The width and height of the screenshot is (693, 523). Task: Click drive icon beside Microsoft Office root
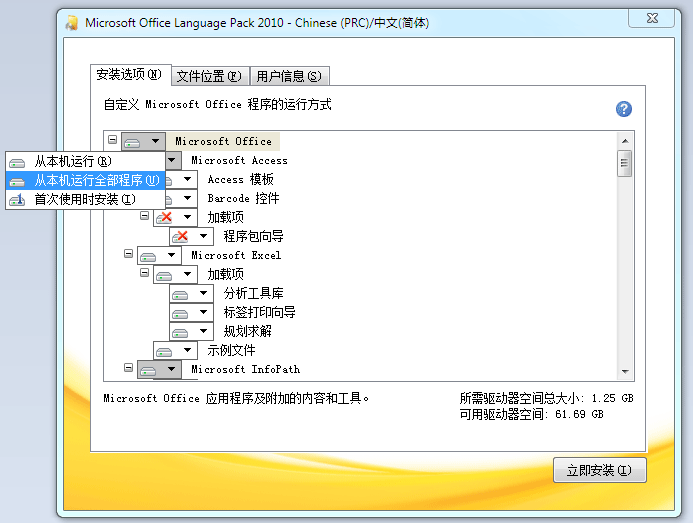pos(133,142)
